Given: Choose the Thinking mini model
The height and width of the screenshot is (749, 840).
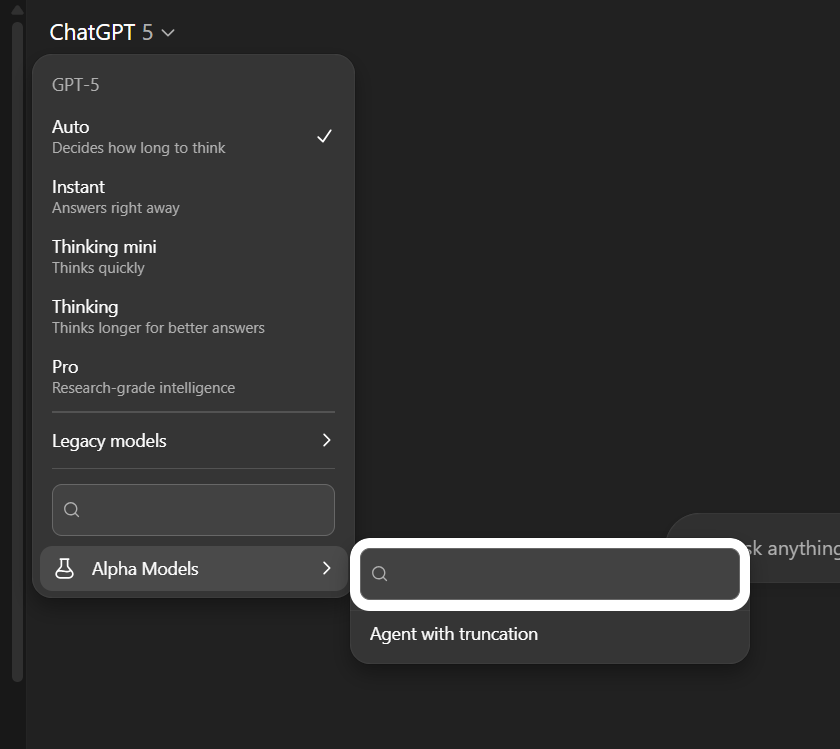Looking at the screenshot, I should click(x=193, y=257).
